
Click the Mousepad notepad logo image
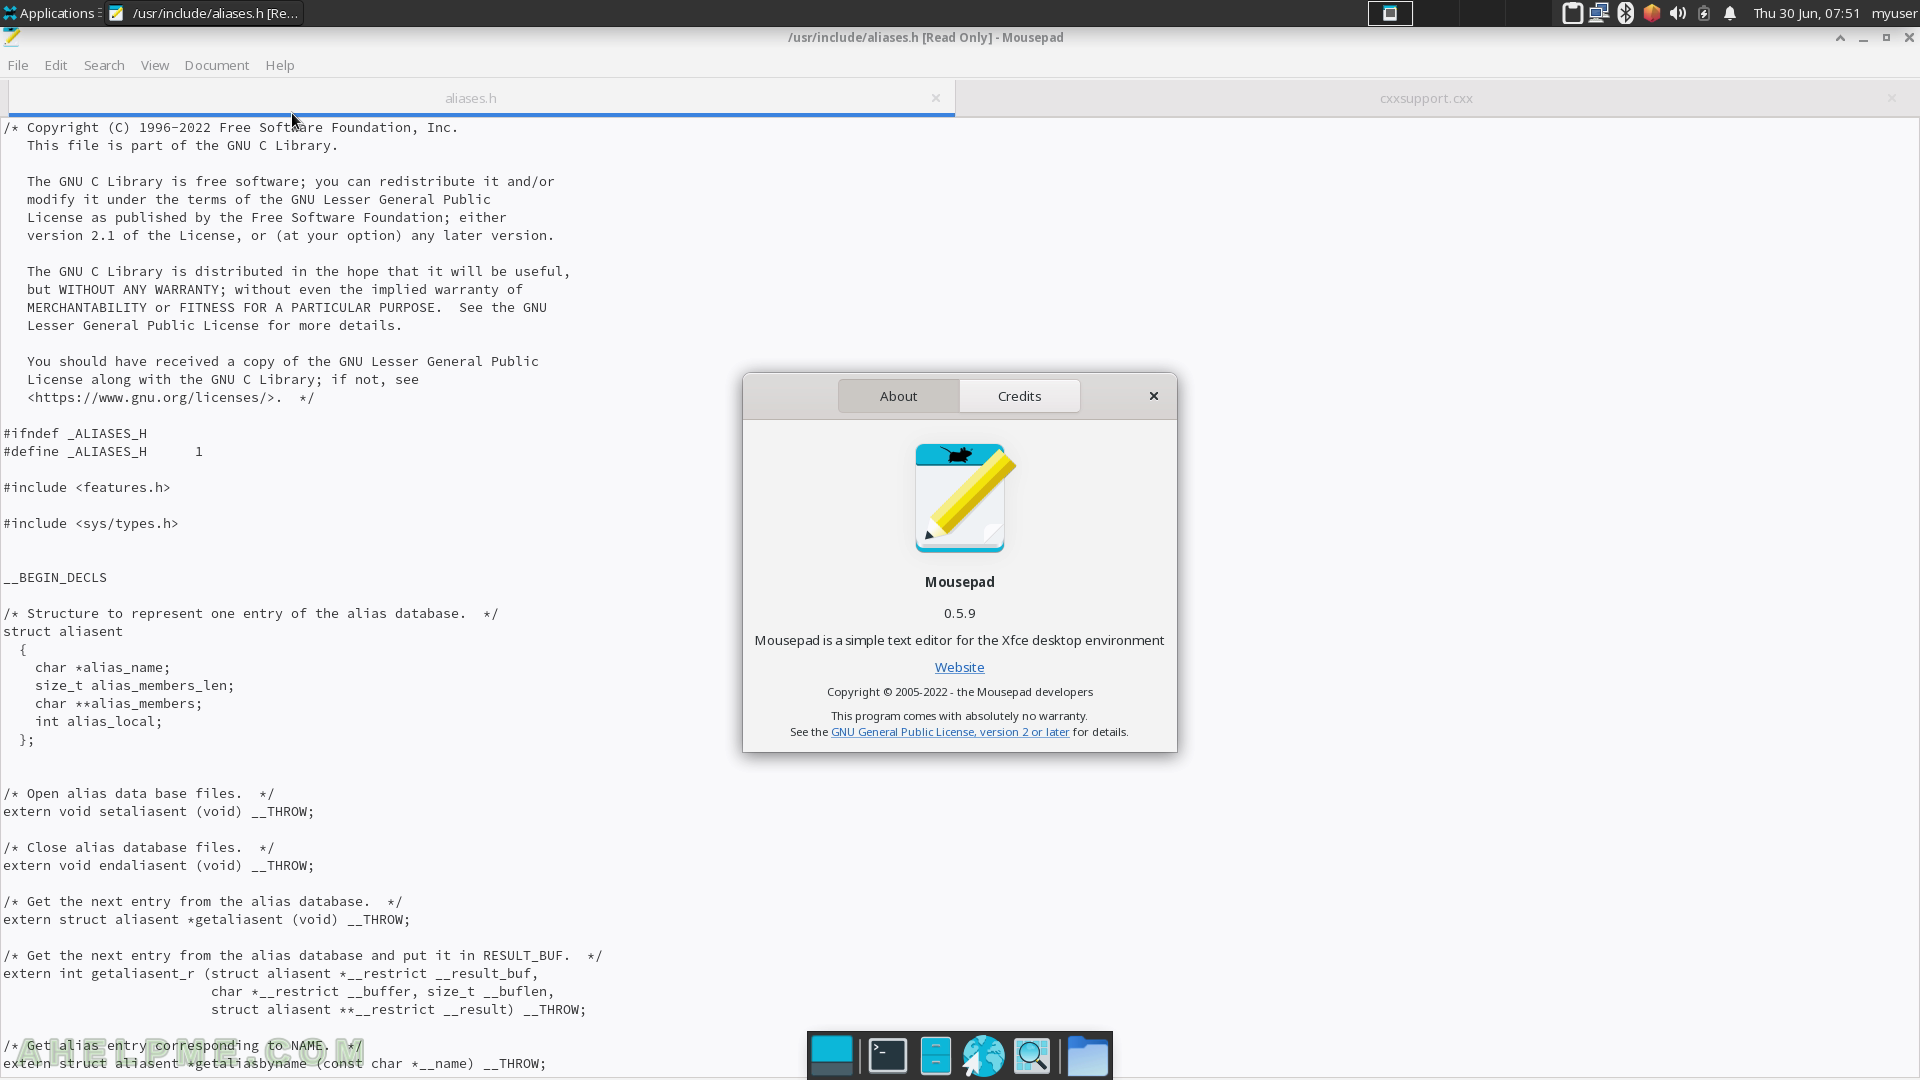coord(964,497)
